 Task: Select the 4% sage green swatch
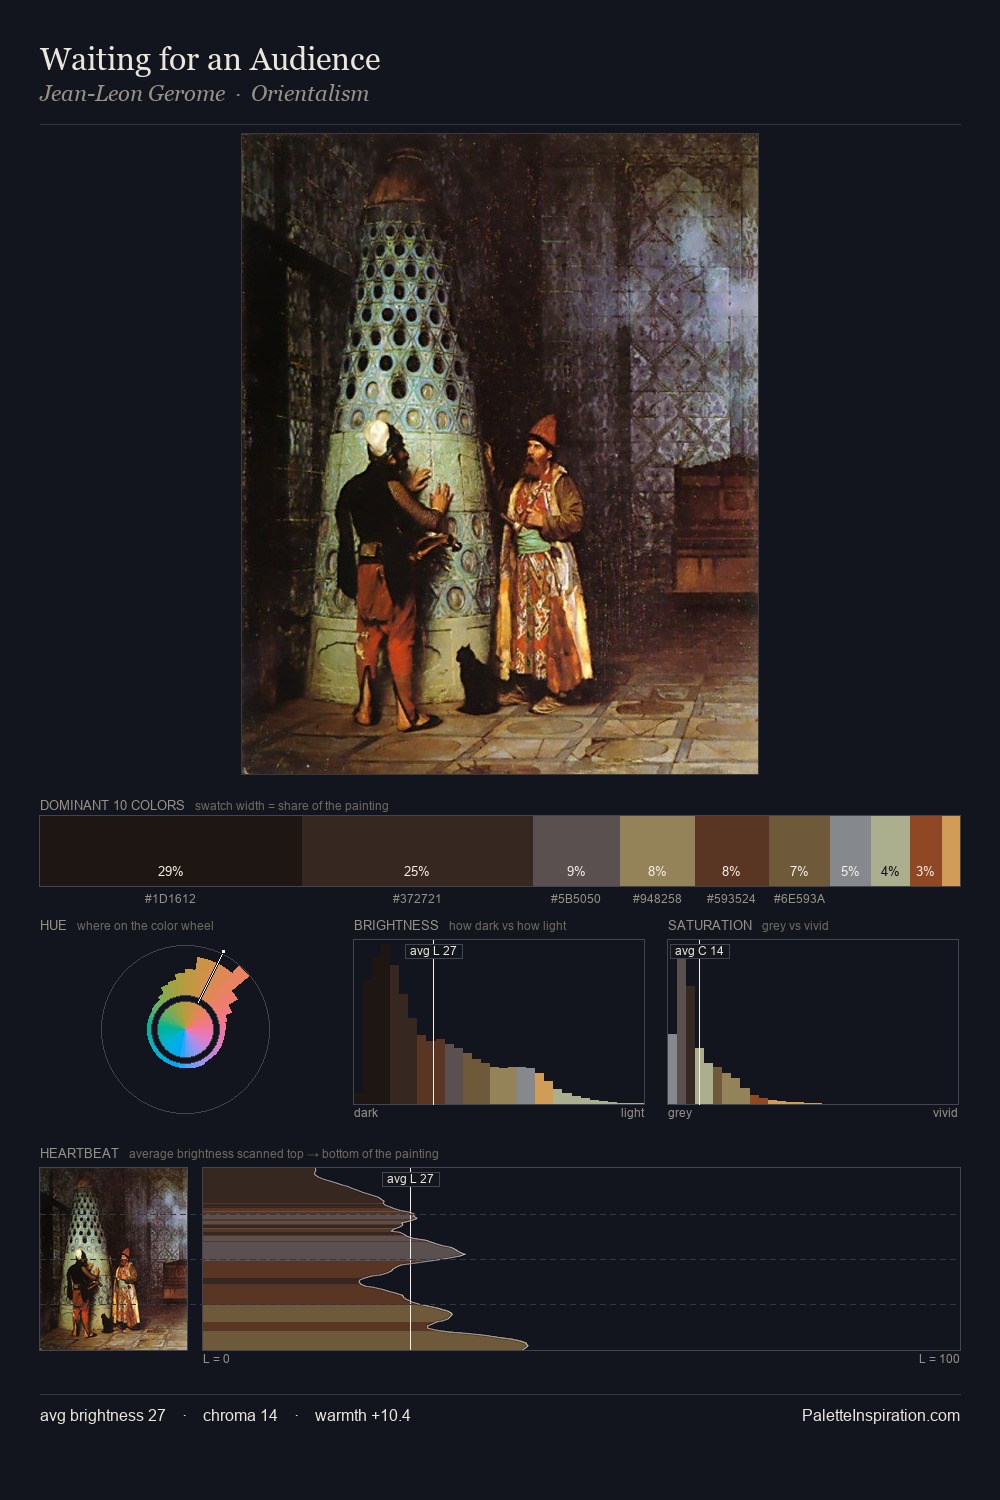click(890, 851)
